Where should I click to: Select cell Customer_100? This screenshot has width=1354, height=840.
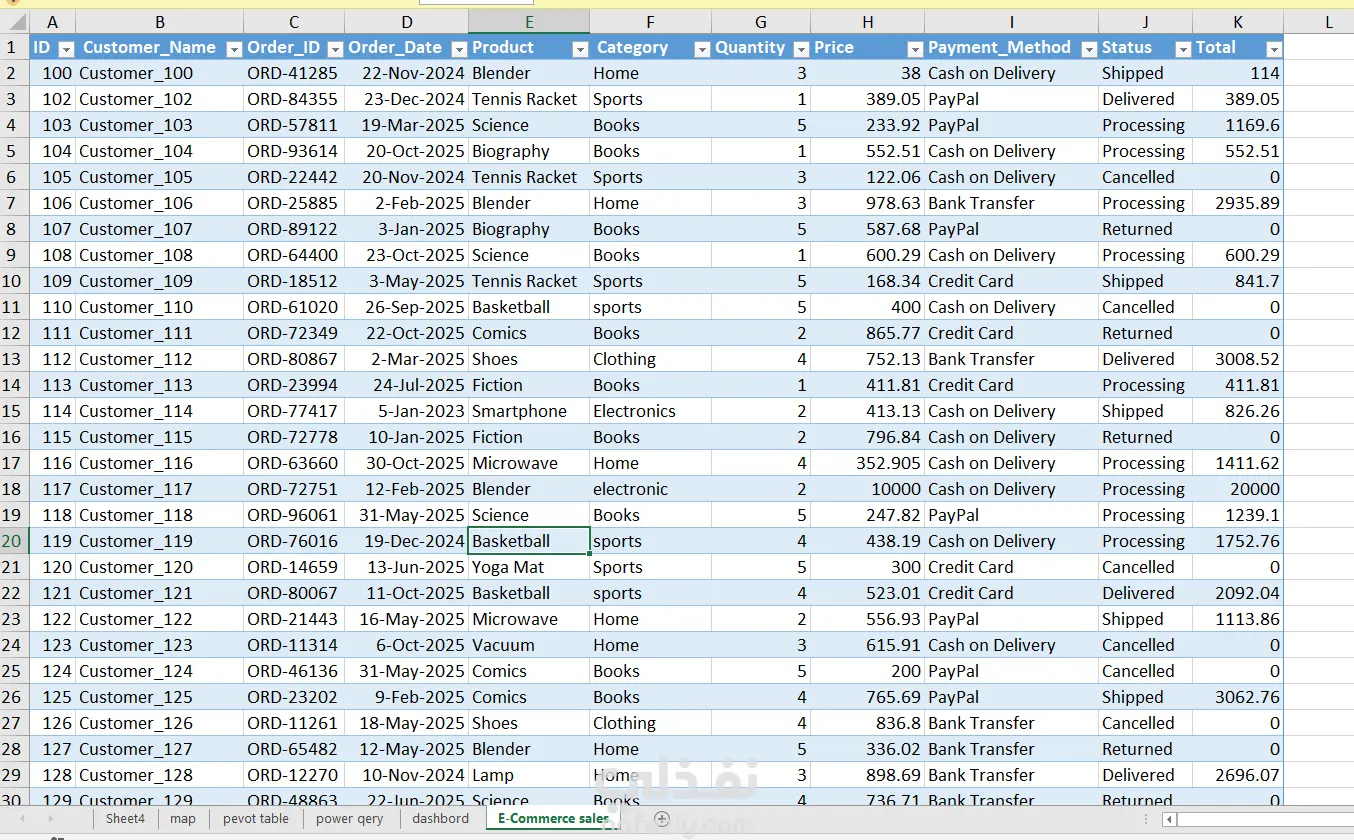(159, 73)
